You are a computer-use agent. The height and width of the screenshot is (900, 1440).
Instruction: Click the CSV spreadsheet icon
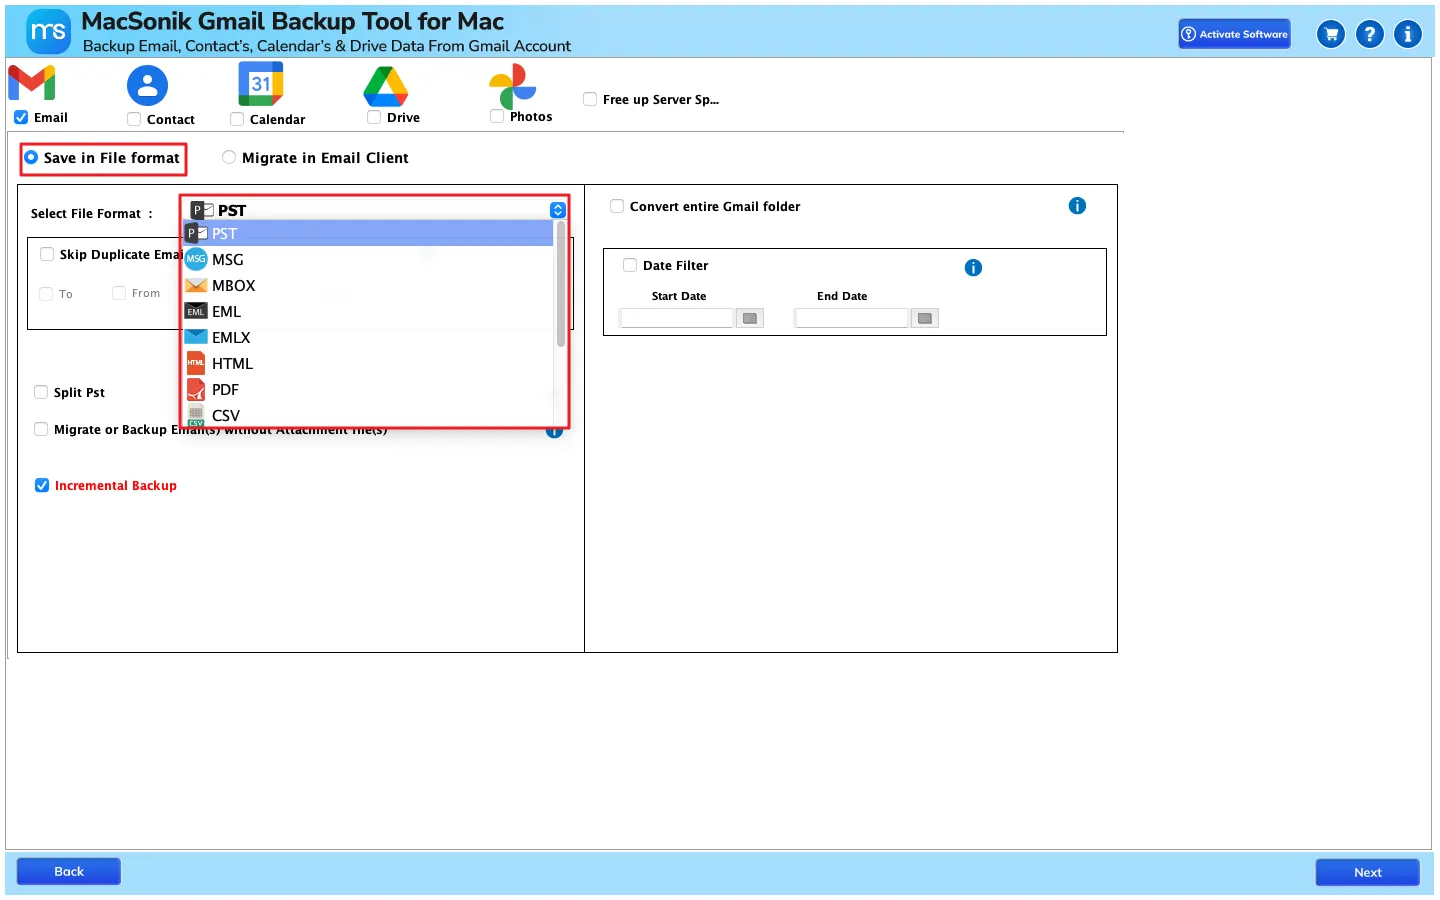coord(196,415)
